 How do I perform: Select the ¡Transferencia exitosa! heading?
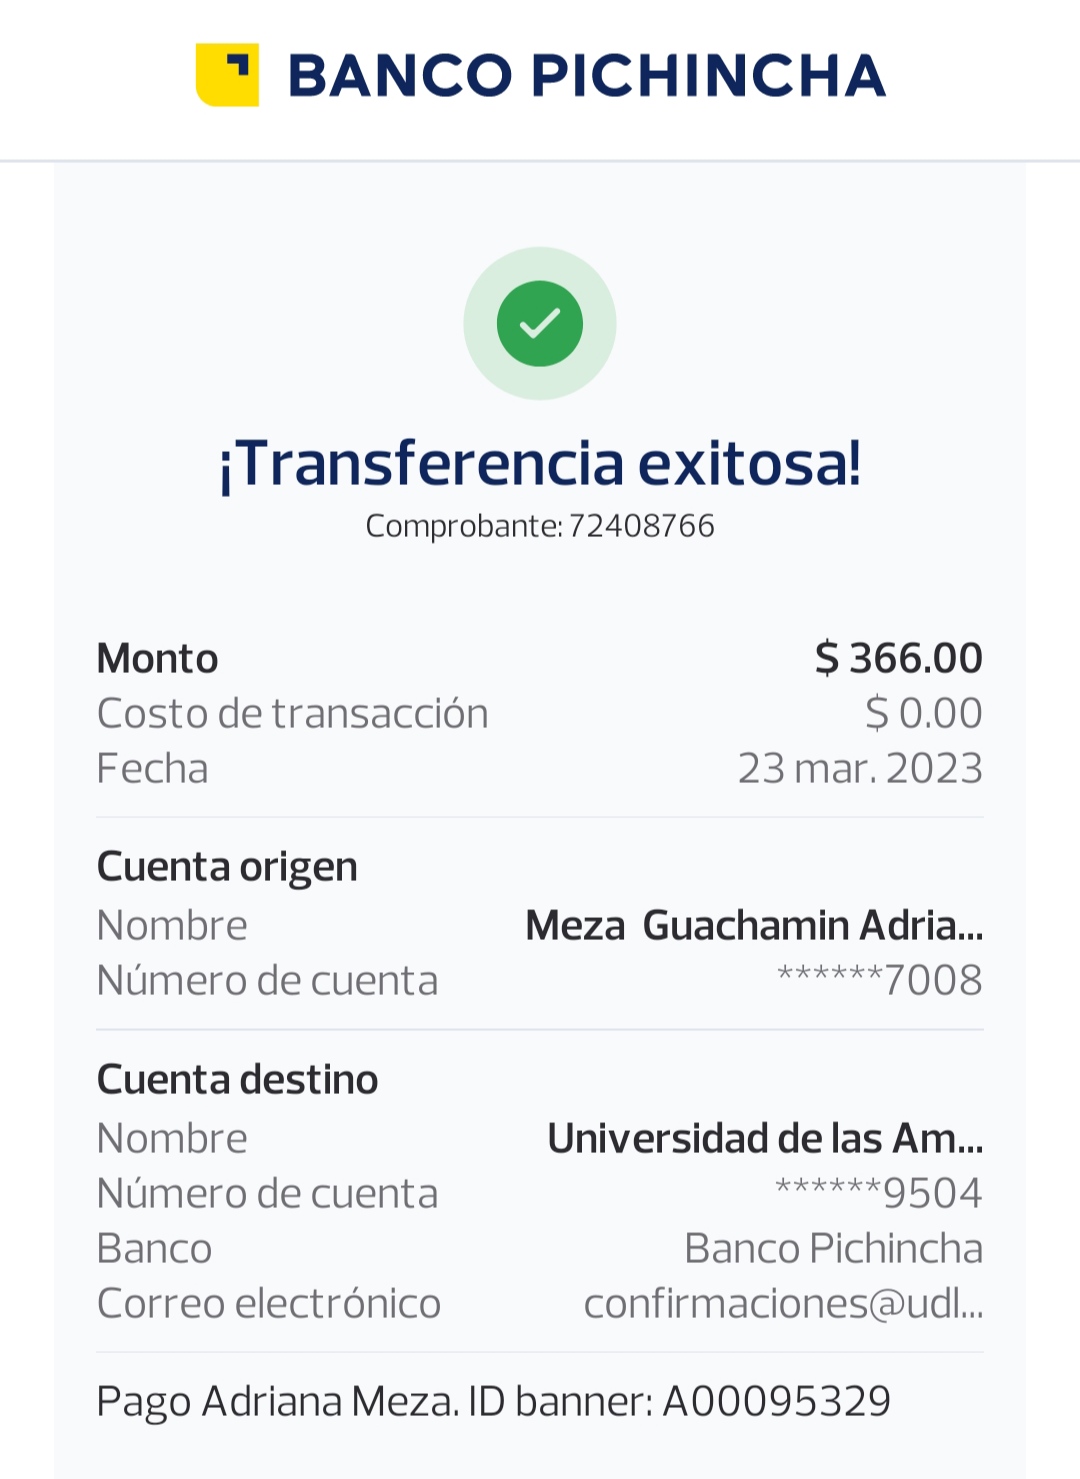(540, 464)
